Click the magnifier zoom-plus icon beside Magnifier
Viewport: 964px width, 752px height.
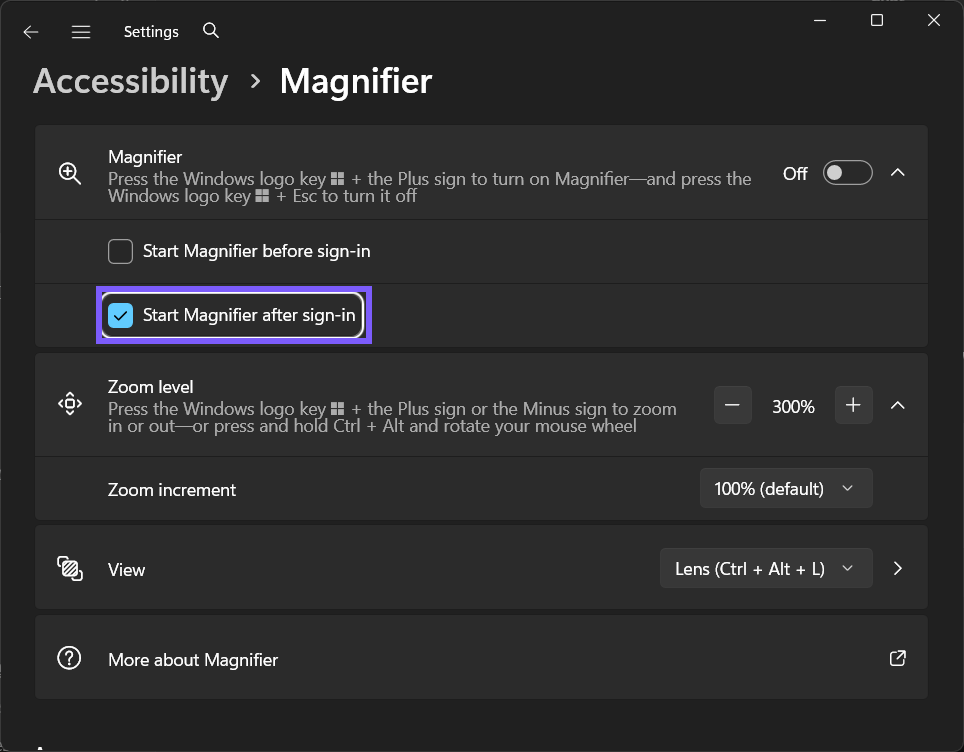[69, 173]
